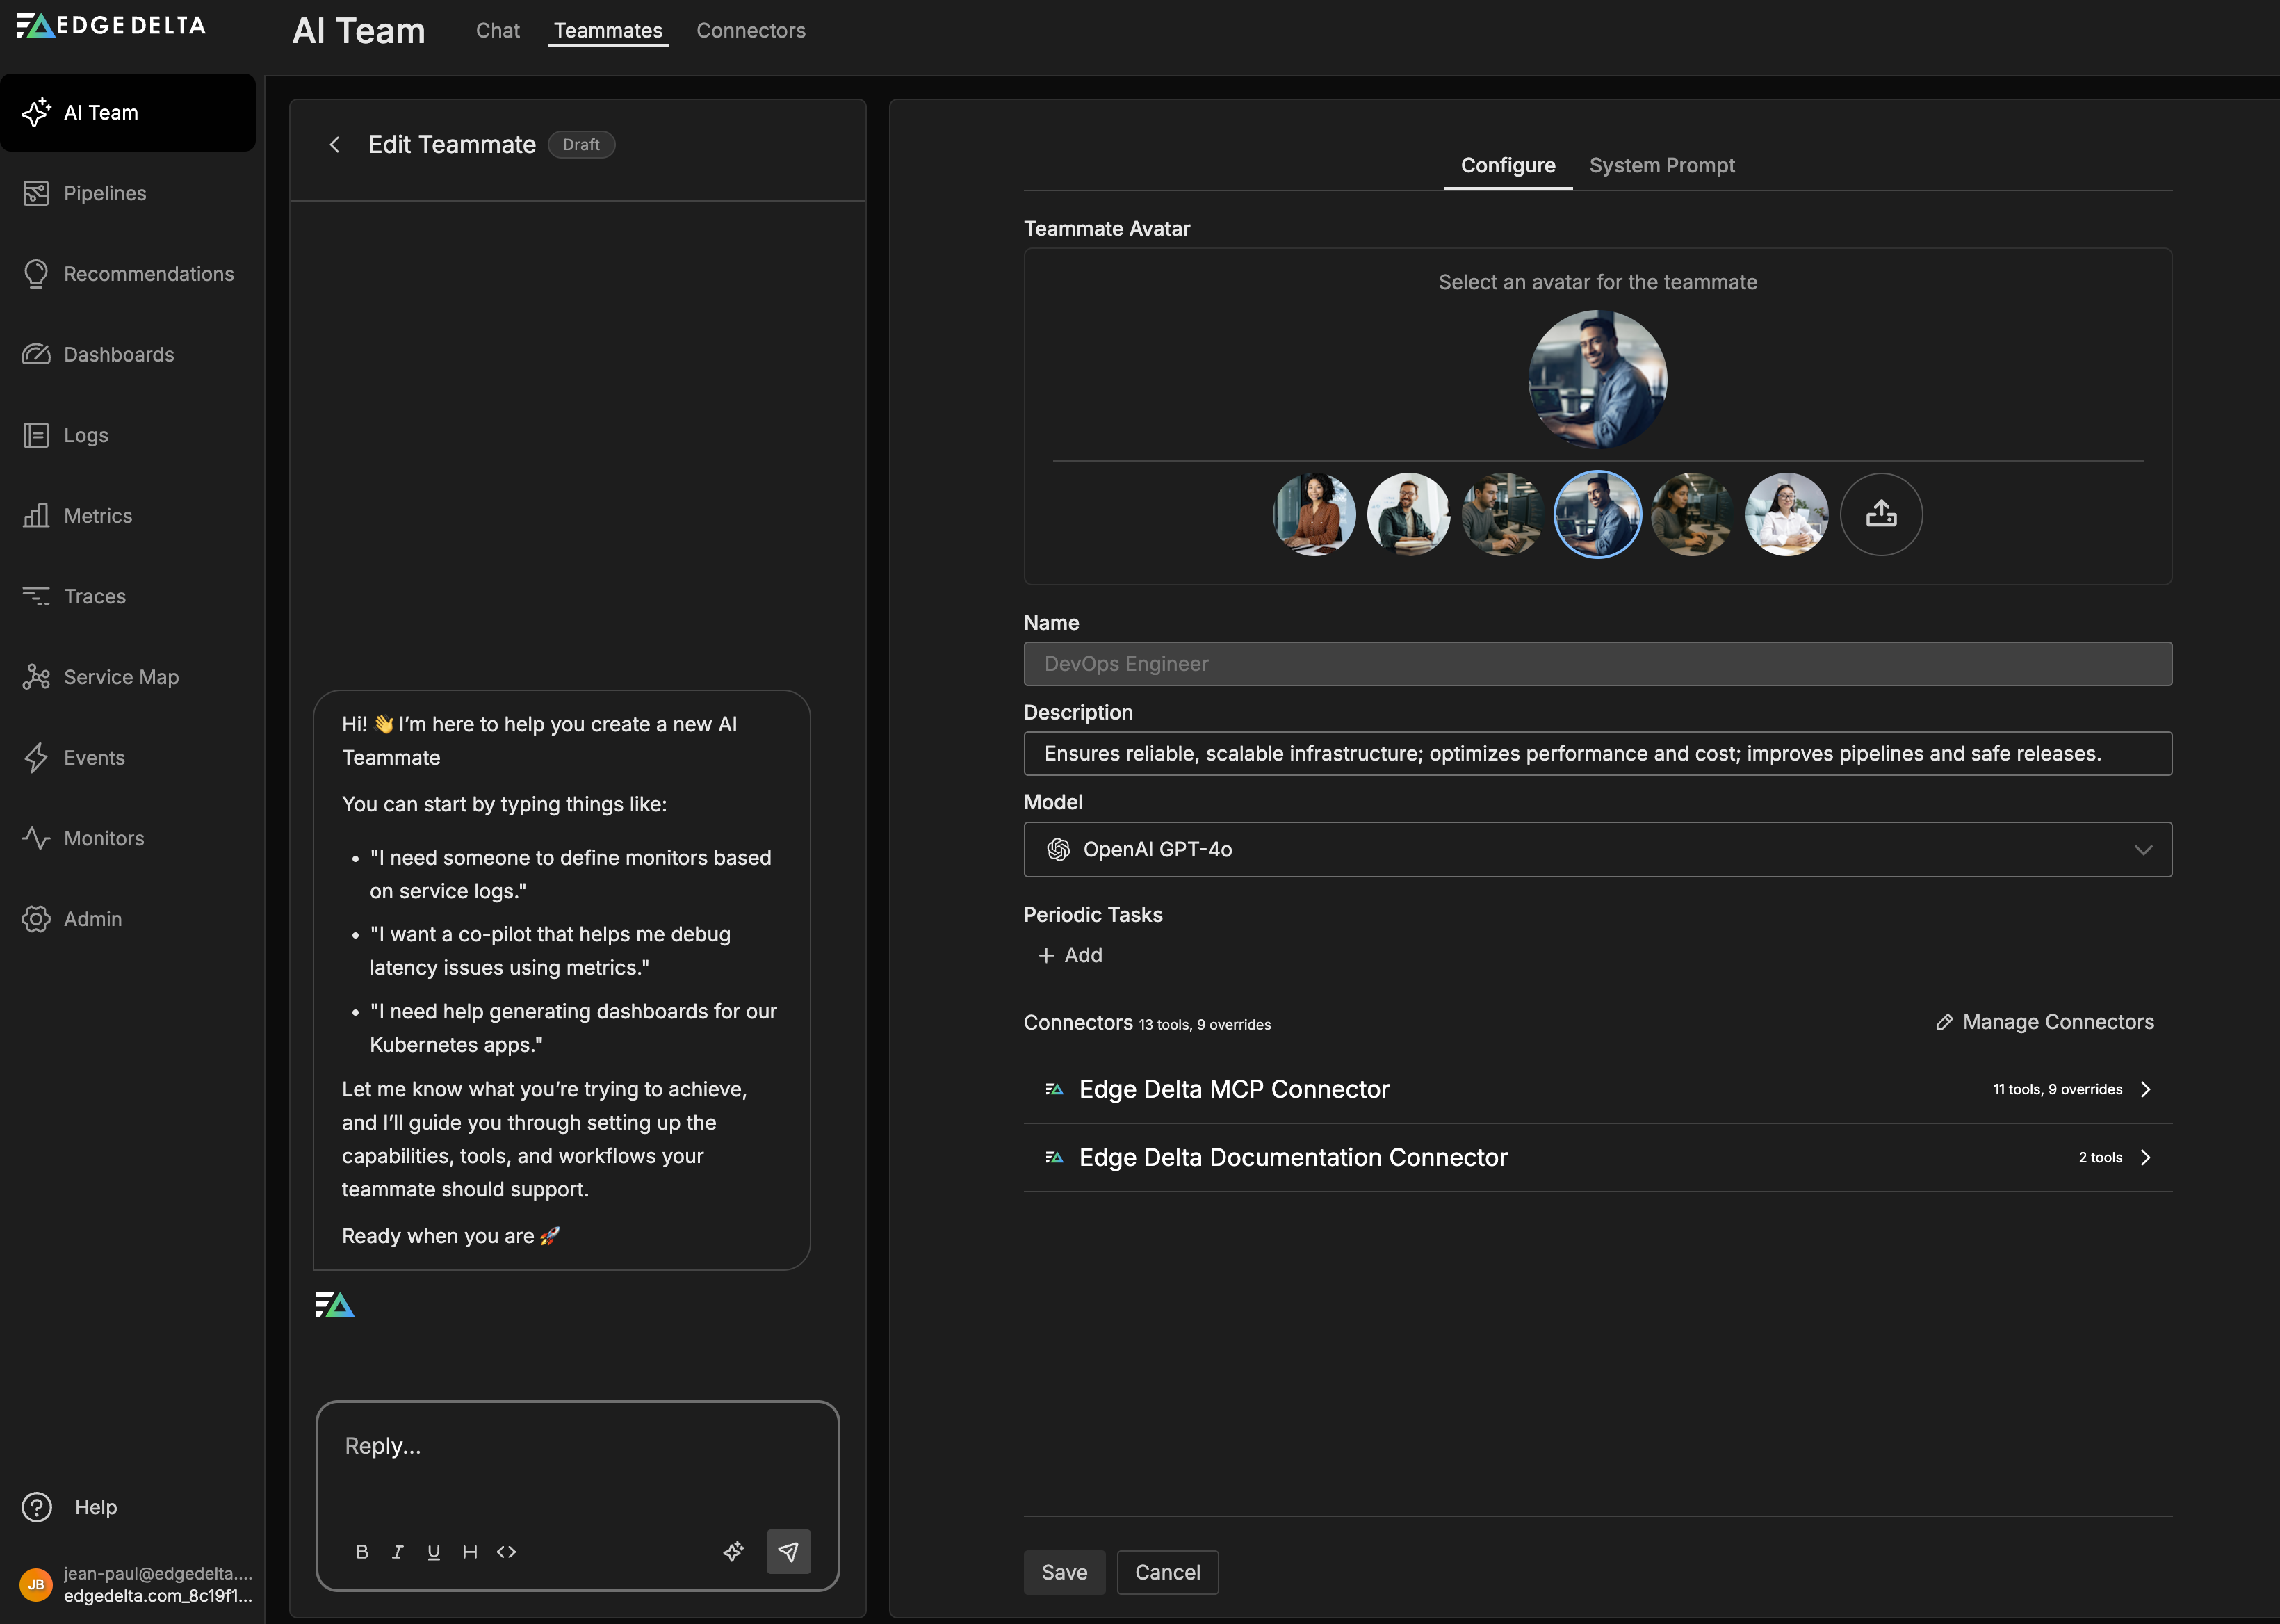Viewport: 2280px width, 1624px height.
Task: Click the send message arrow button
Action: pos(788,1551)
